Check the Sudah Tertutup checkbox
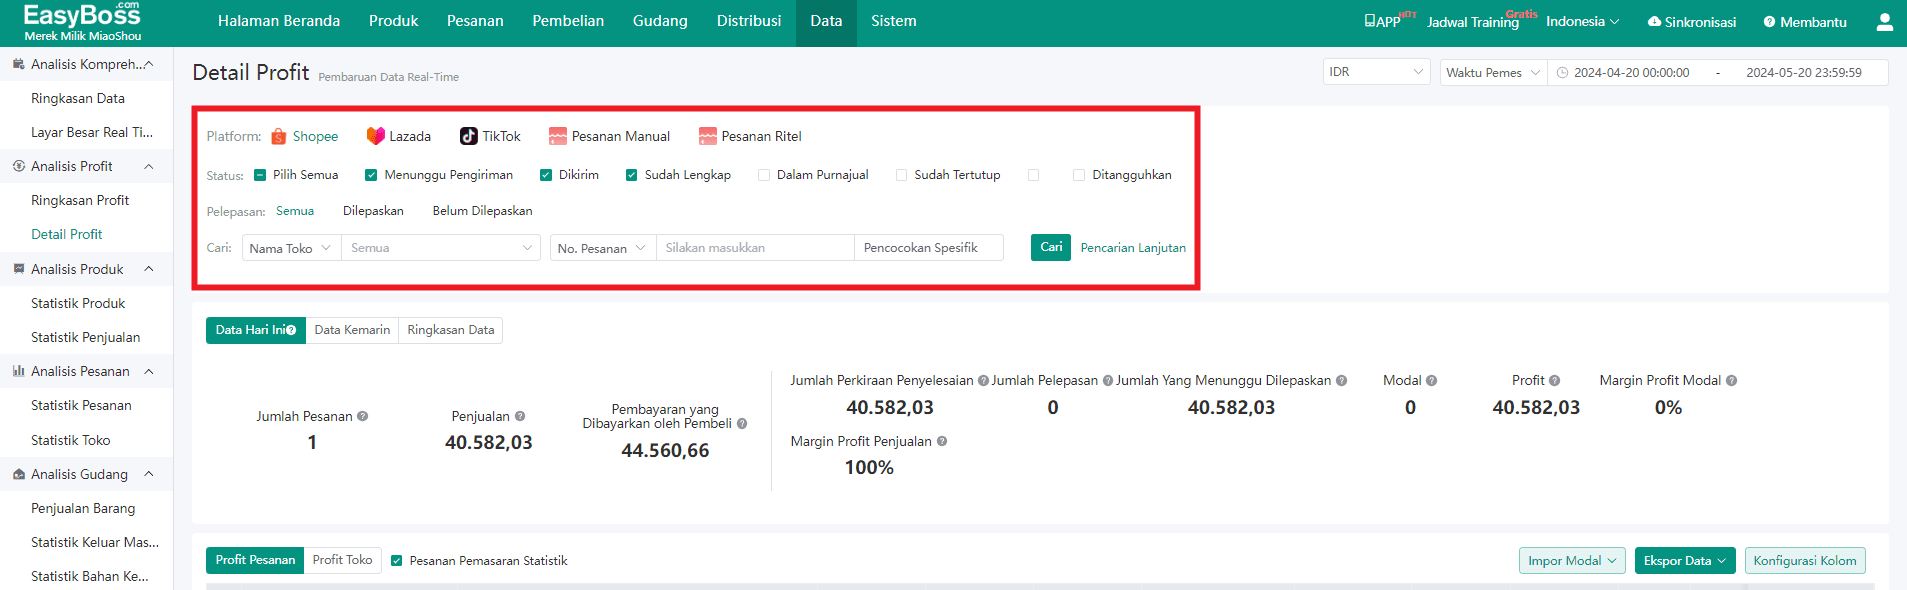The height and width of the screenshot is (590, 1907). [901, 175]
